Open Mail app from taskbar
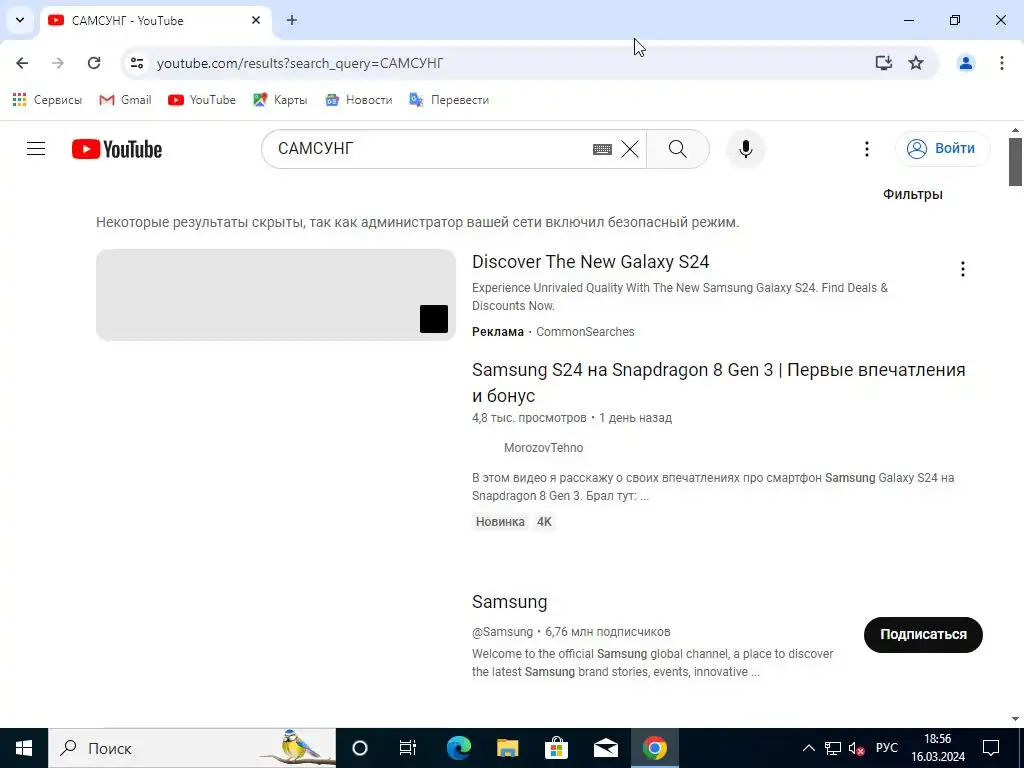This screenshot has height=768, width=1024. pyautogui.click(x=605, y=748)
